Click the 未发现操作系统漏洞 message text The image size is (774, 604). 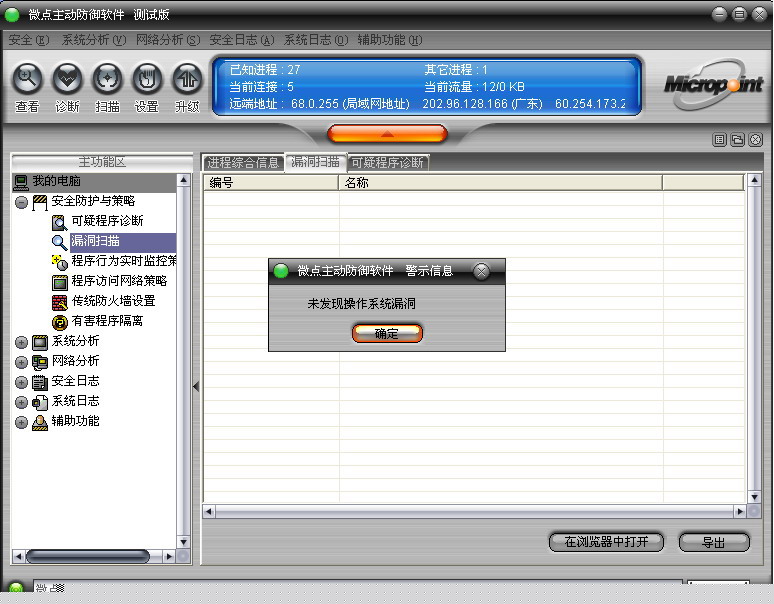361,303
